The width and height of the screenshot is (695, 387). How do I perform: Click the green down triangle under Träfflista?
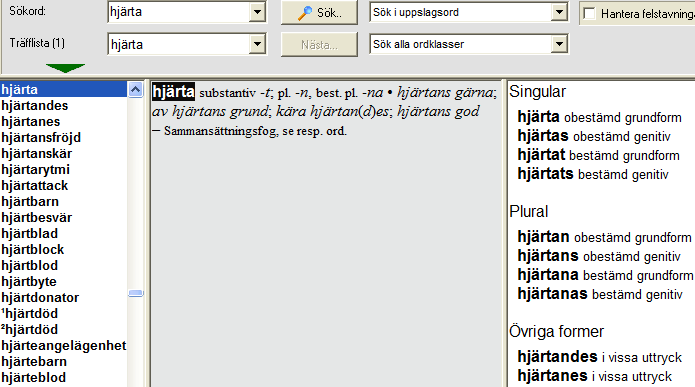(x=65, y=68)
